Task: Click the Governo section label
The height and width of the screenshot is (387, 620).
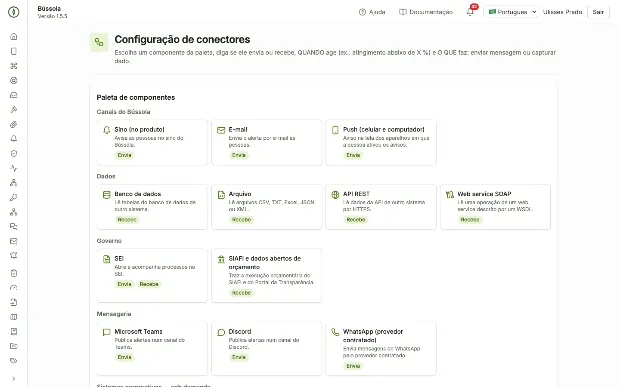Action: (109, 241)
